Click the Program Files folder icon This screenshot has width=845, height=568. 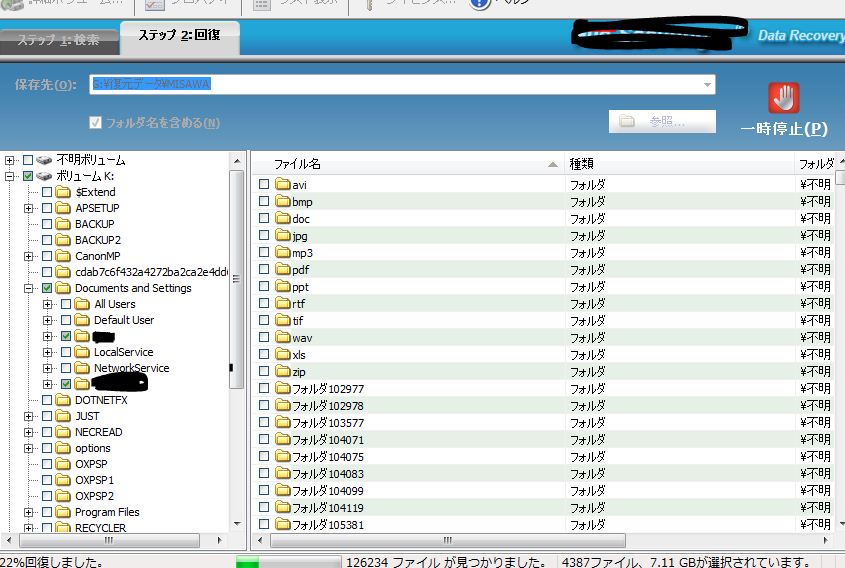coord(63,512)
